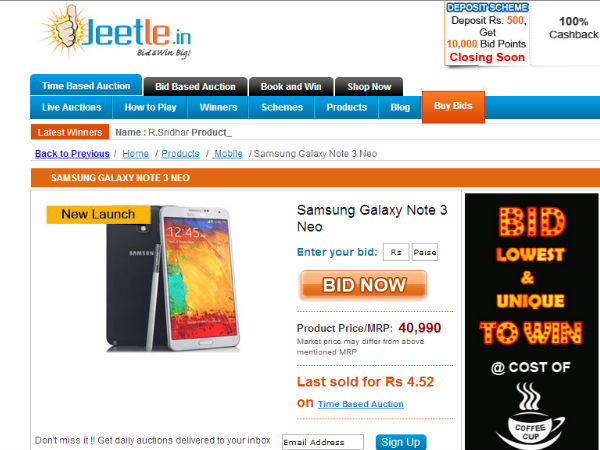Switch to Time Based Auction tab
Screen dimensions: 600x450
pos(86,85)
